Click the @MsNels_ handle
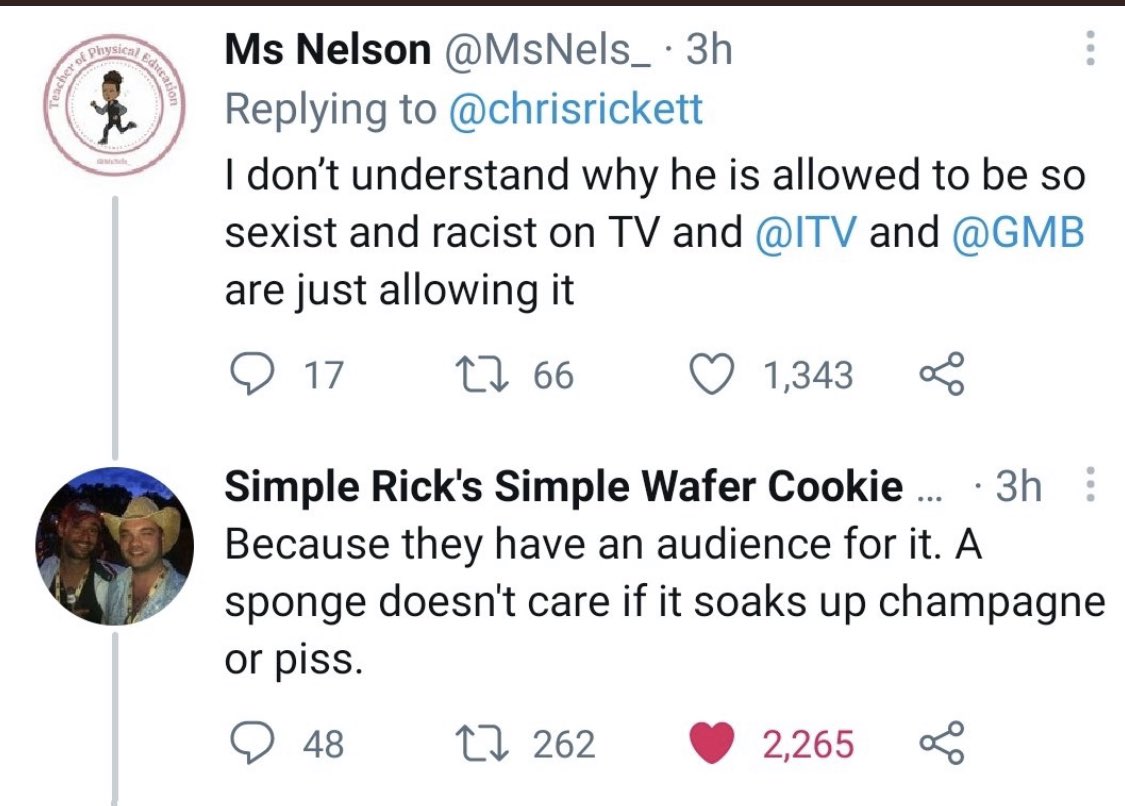The image size is (1125, 806). (549, 50)
